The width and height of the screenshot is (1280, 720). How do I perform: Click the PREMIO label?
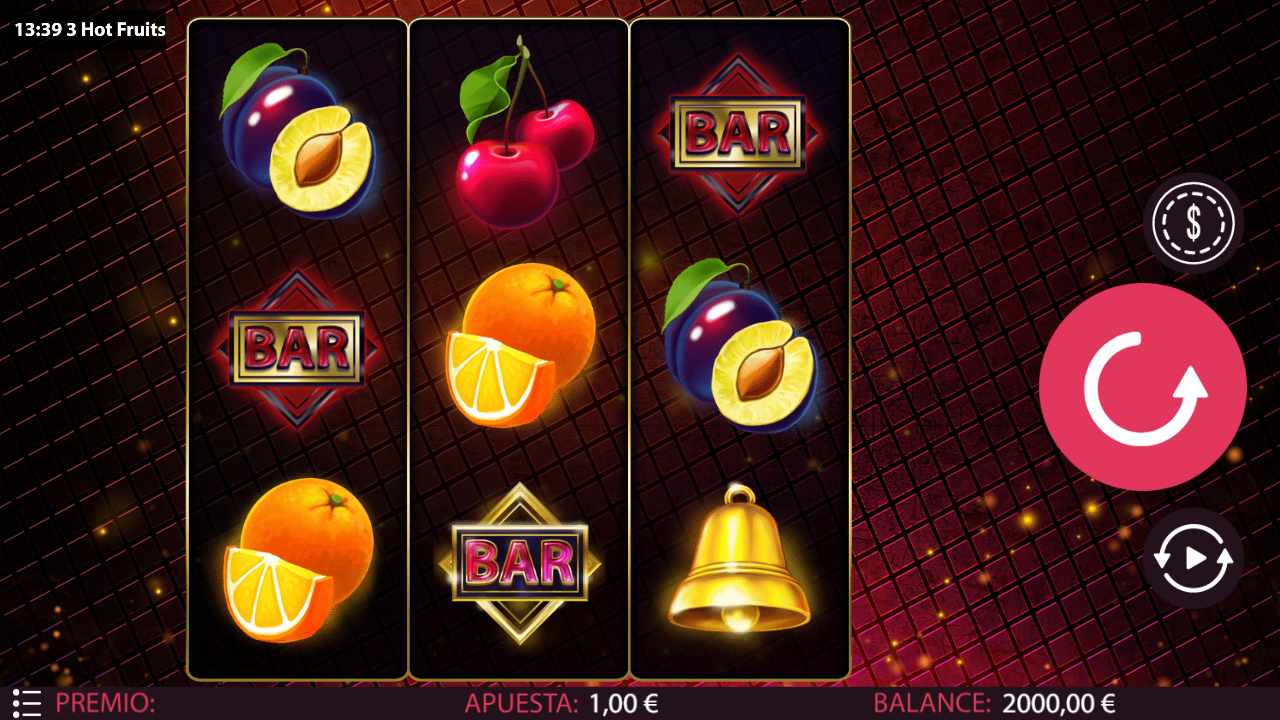point(105,703)
